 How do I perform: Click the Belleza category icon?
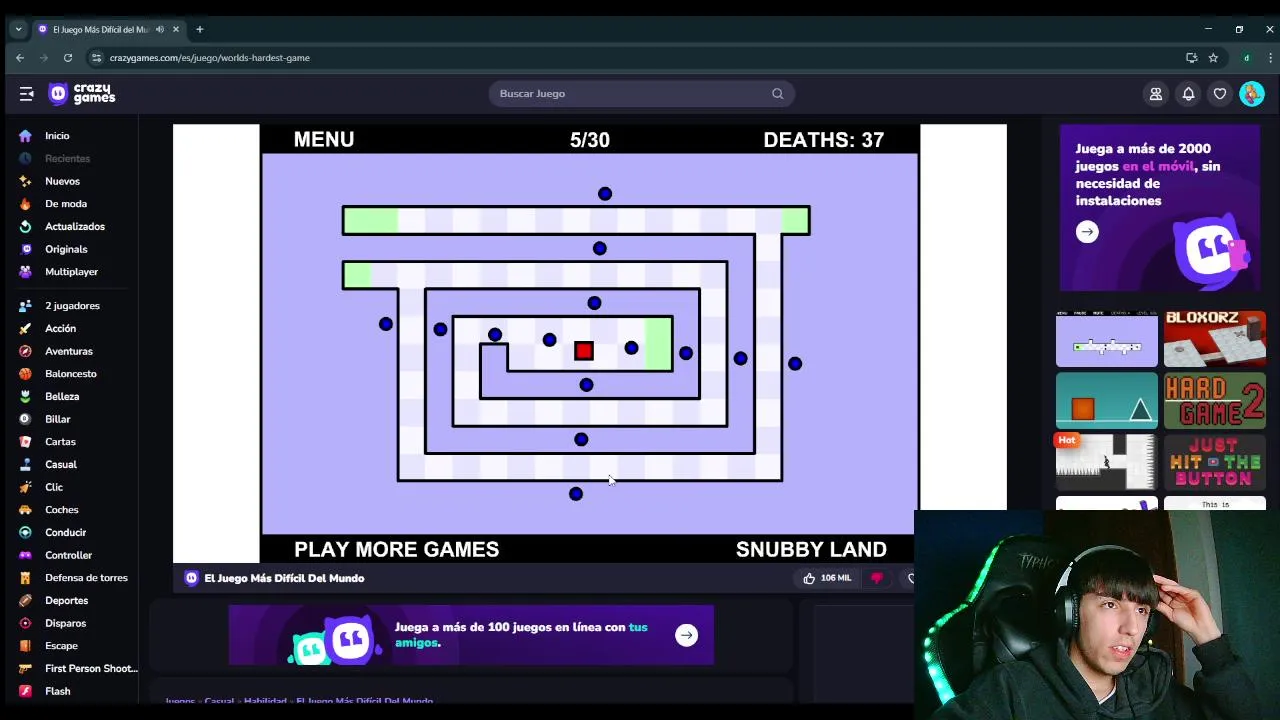point(25,396)
